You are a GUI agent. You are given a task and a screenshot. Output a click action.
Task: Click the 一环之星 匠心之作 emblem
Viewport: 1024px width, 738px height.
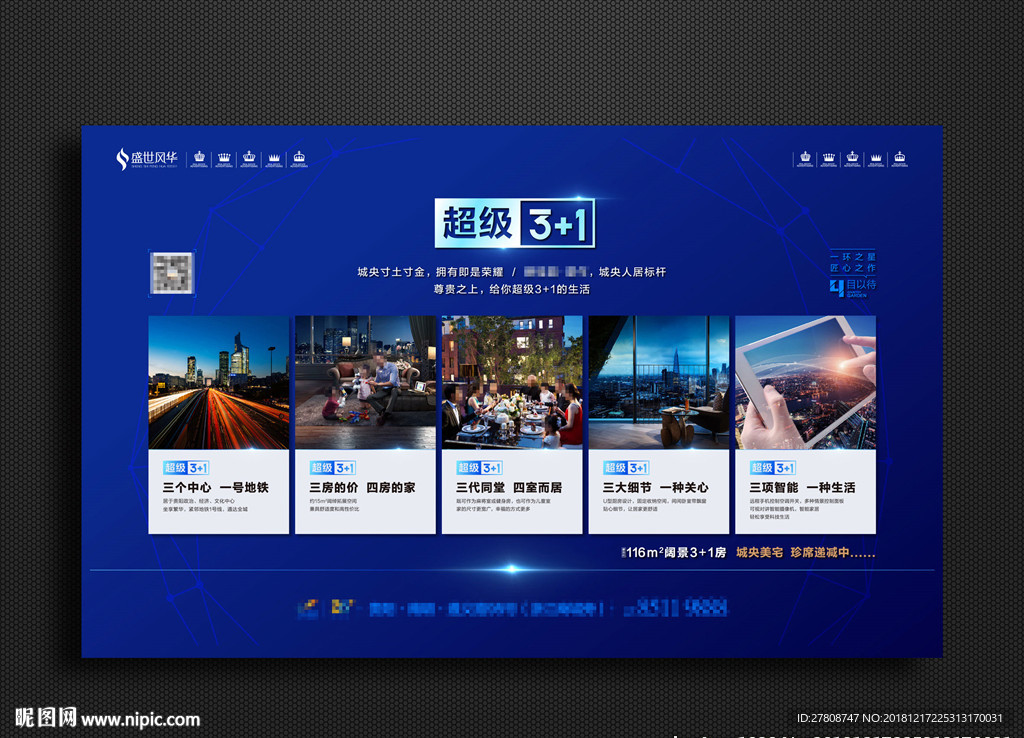tap(853, 263)
